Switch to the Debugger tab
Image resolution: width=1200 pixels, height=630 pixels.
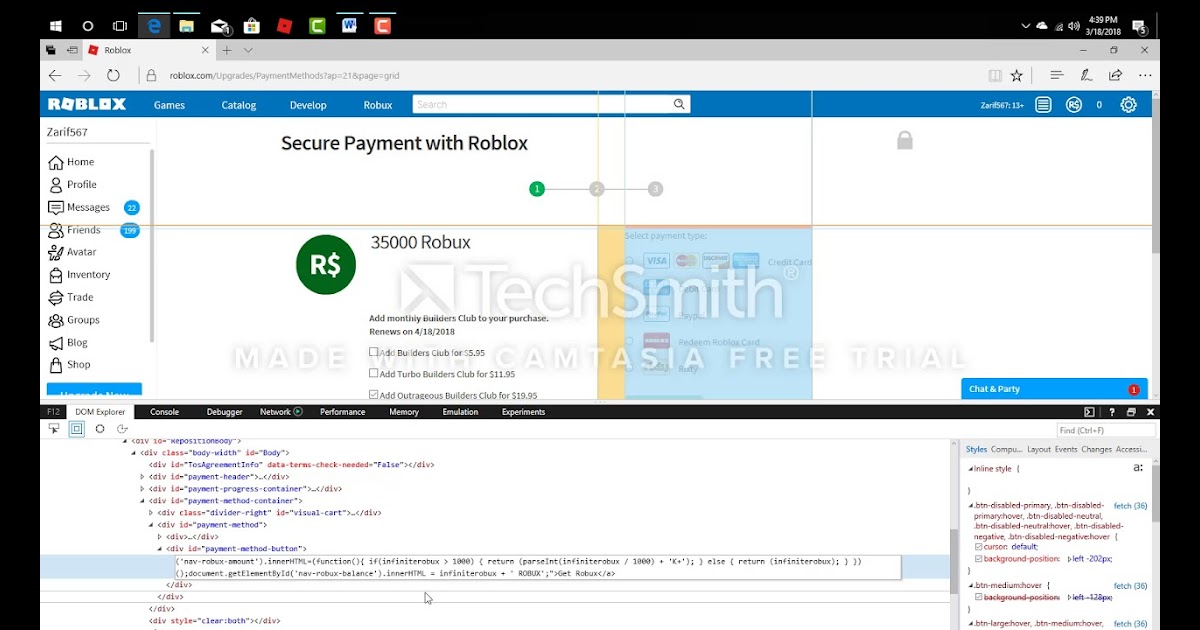coord(224,412)
